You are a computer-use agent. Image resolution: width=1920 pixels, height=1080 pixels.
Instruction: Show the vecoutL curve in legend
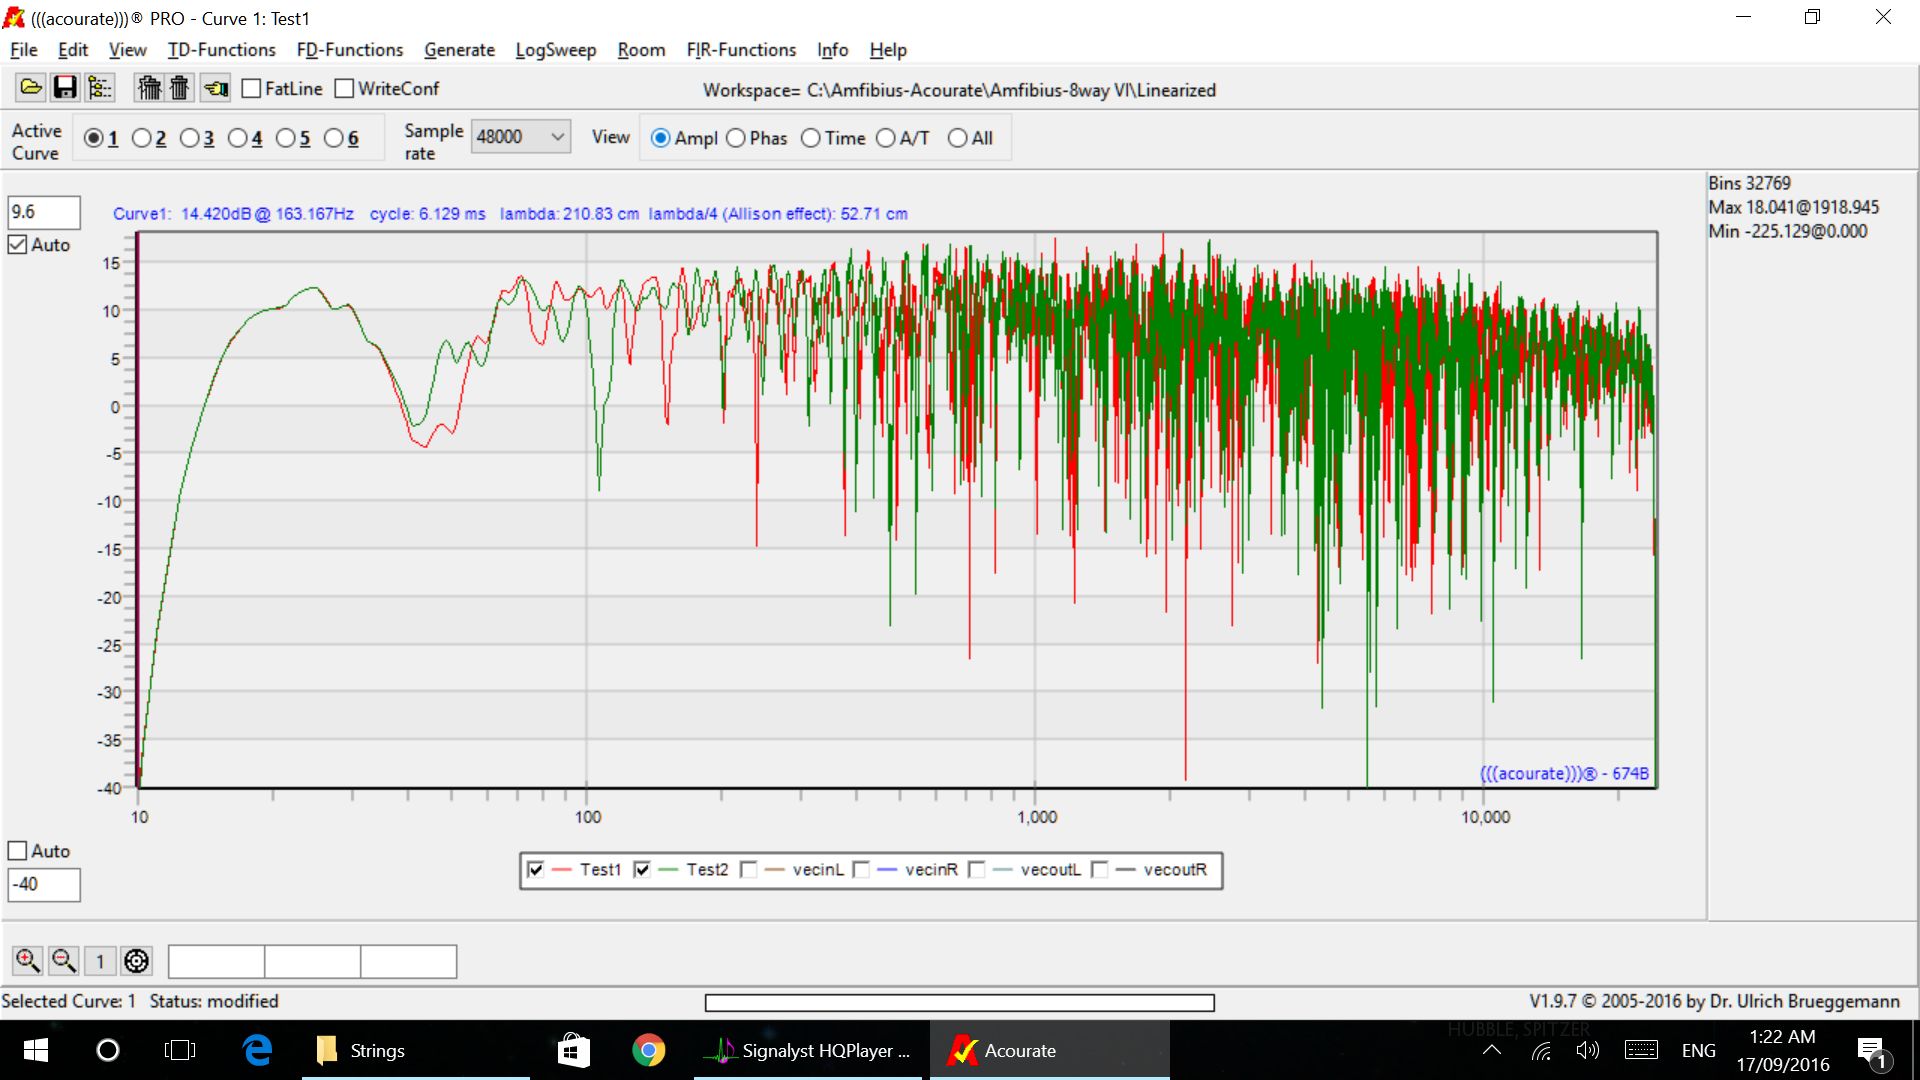tap(977, 870)
